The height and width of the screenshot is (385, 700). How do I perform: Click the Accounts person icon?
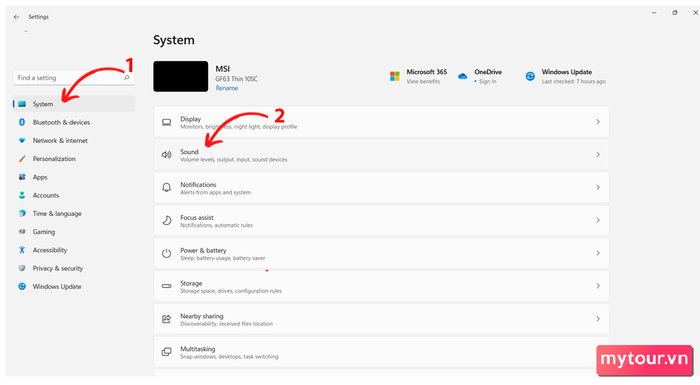coord(22,195)
